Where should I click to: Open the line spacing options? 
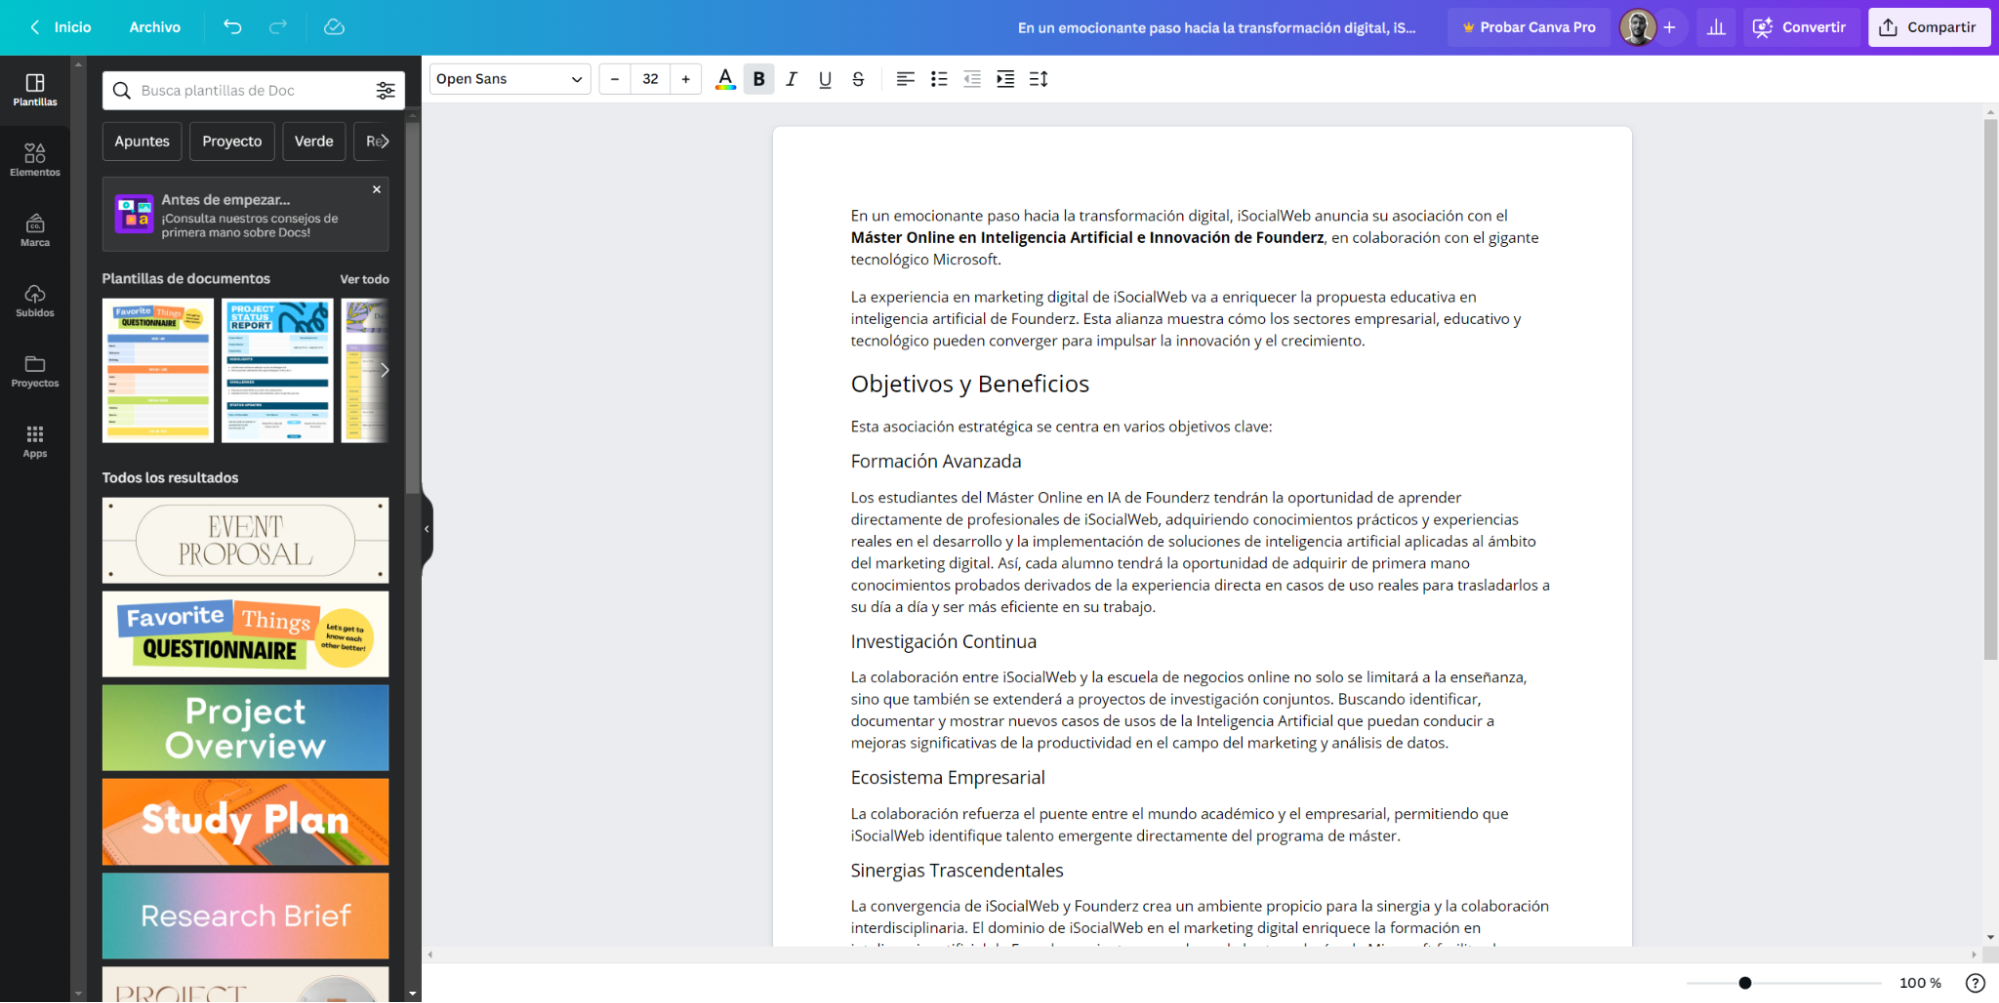coord(1038,79)
